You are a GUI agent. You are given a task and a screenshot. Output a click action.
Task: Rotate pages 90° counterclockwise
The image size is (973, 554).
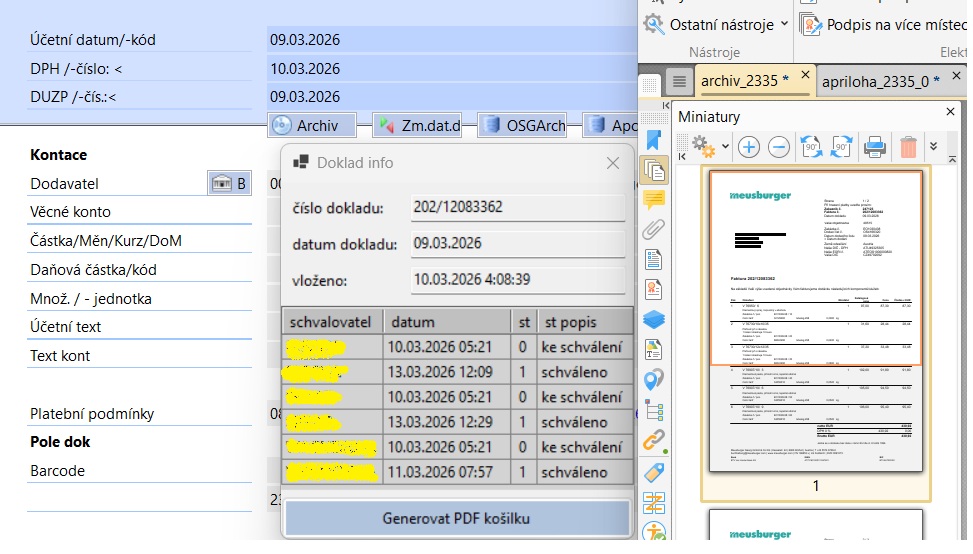[x=811, y=148]
